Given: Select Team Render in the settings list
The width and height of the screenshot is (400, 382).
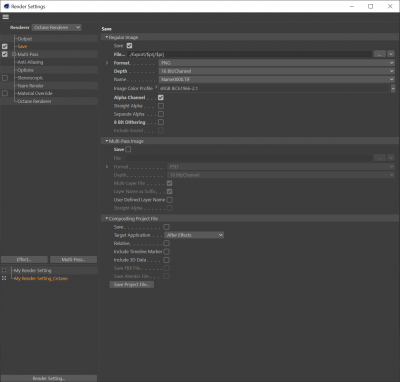Looking at the screenshot, I should coord(30,86).
